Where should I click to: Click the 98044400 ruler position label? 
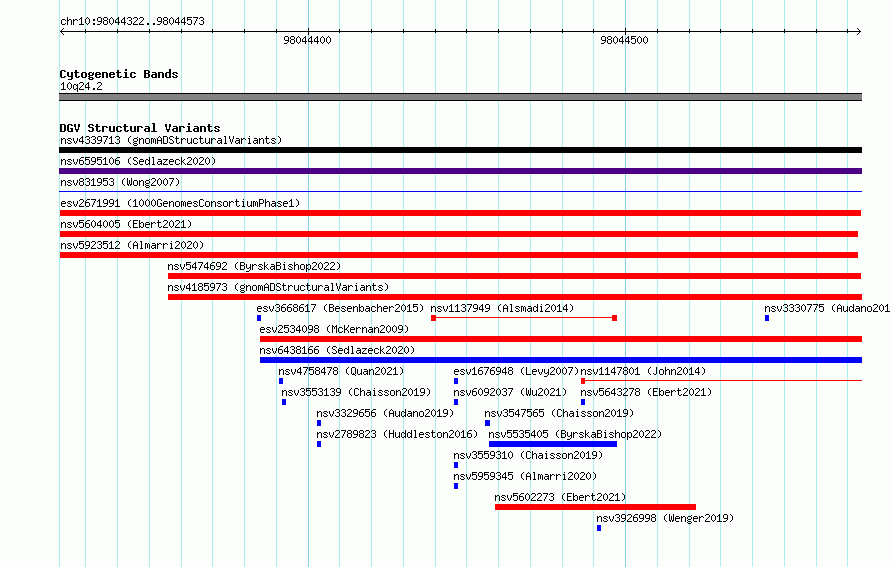[x=307, y=40]
